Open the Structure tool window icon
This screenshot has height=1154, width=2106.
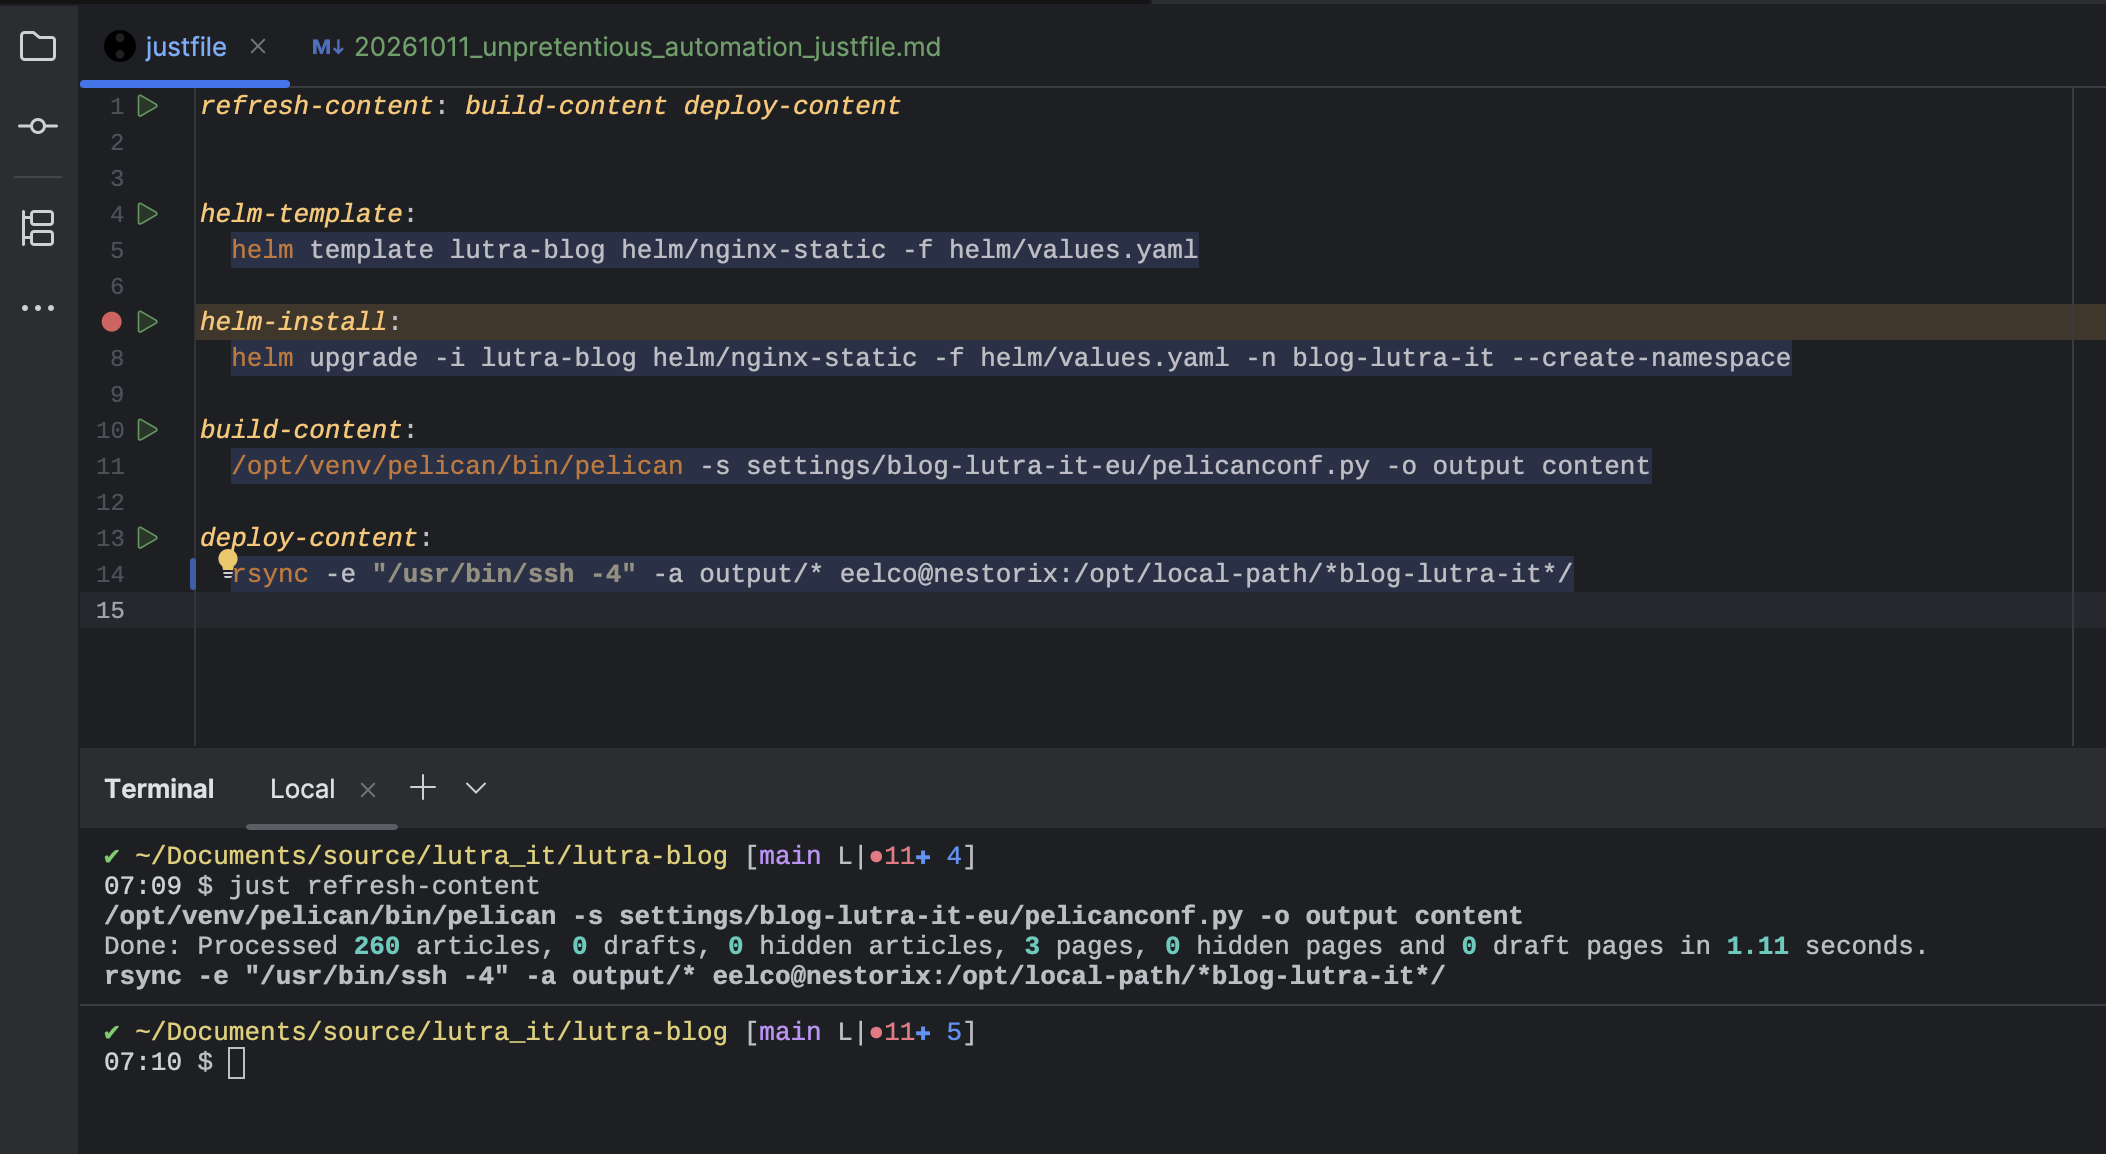tap(38, 228)
